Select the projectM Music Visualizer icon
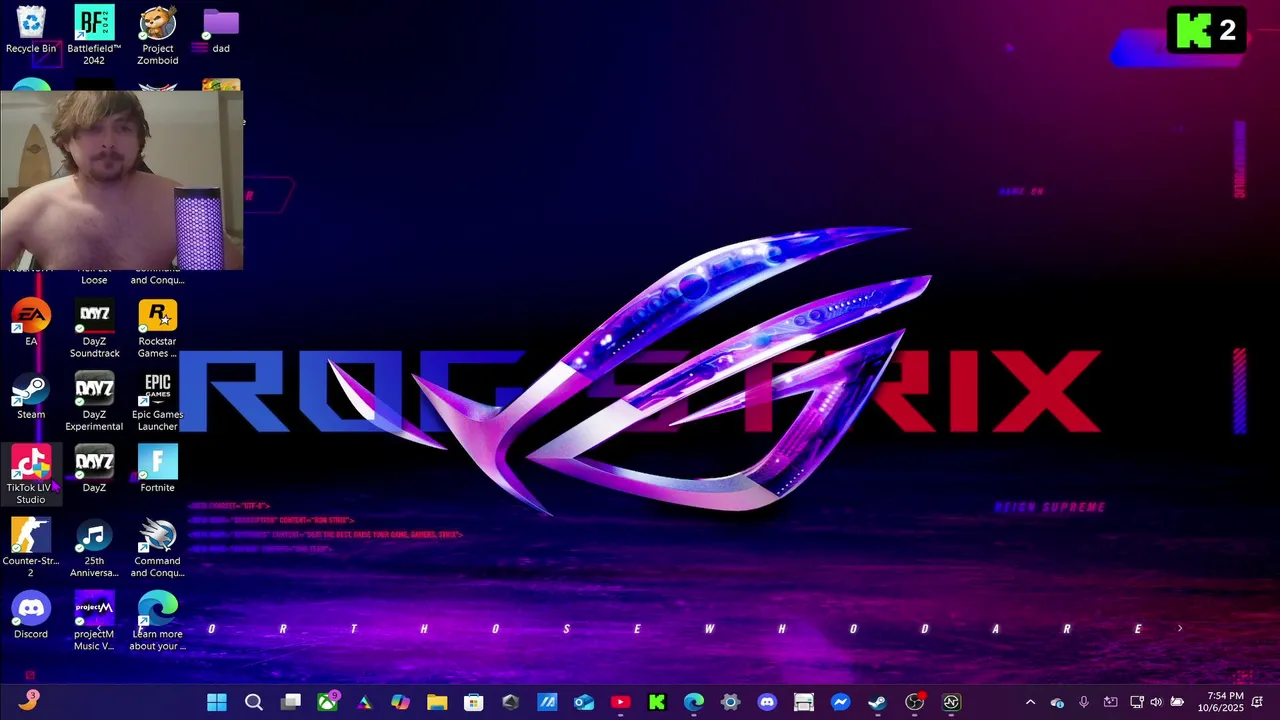The width and height of the screenshot is (1280, 720). coord(94,621)
